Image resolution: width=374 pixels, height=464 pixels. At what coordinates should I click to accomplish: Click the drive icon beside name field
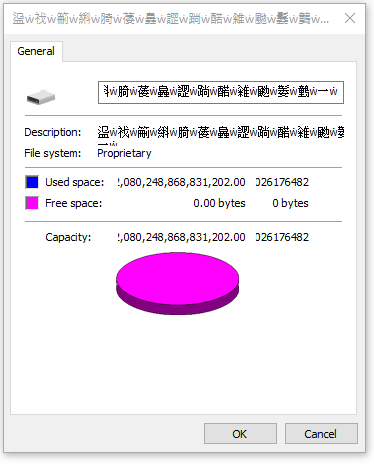[41, 97]
